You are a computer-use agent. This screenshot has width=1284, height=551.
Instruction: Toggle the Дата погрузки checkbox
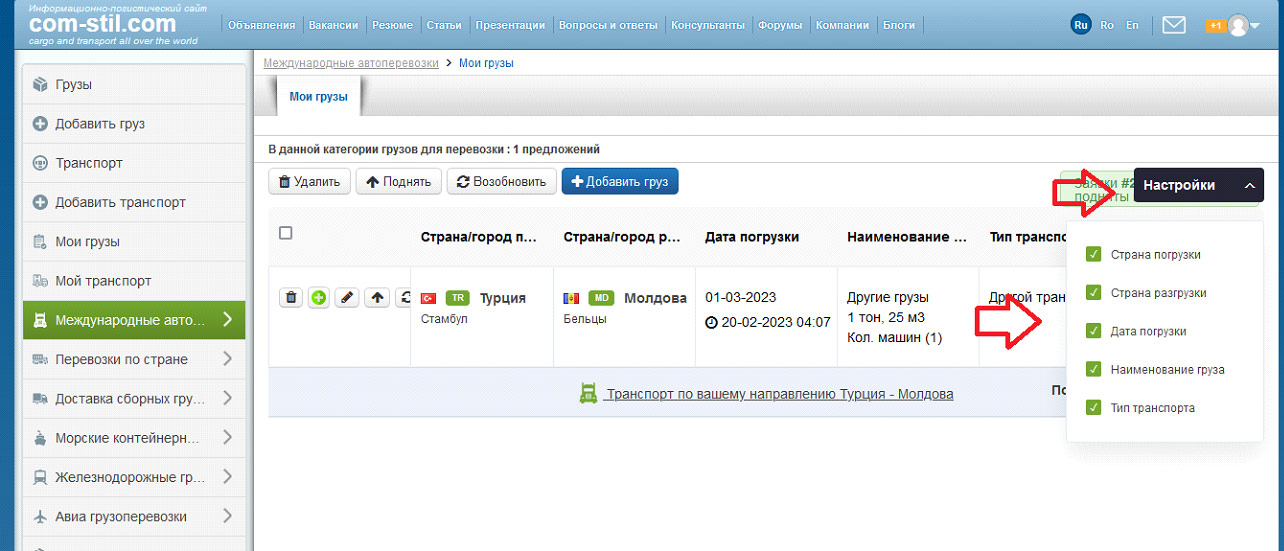1093,331
